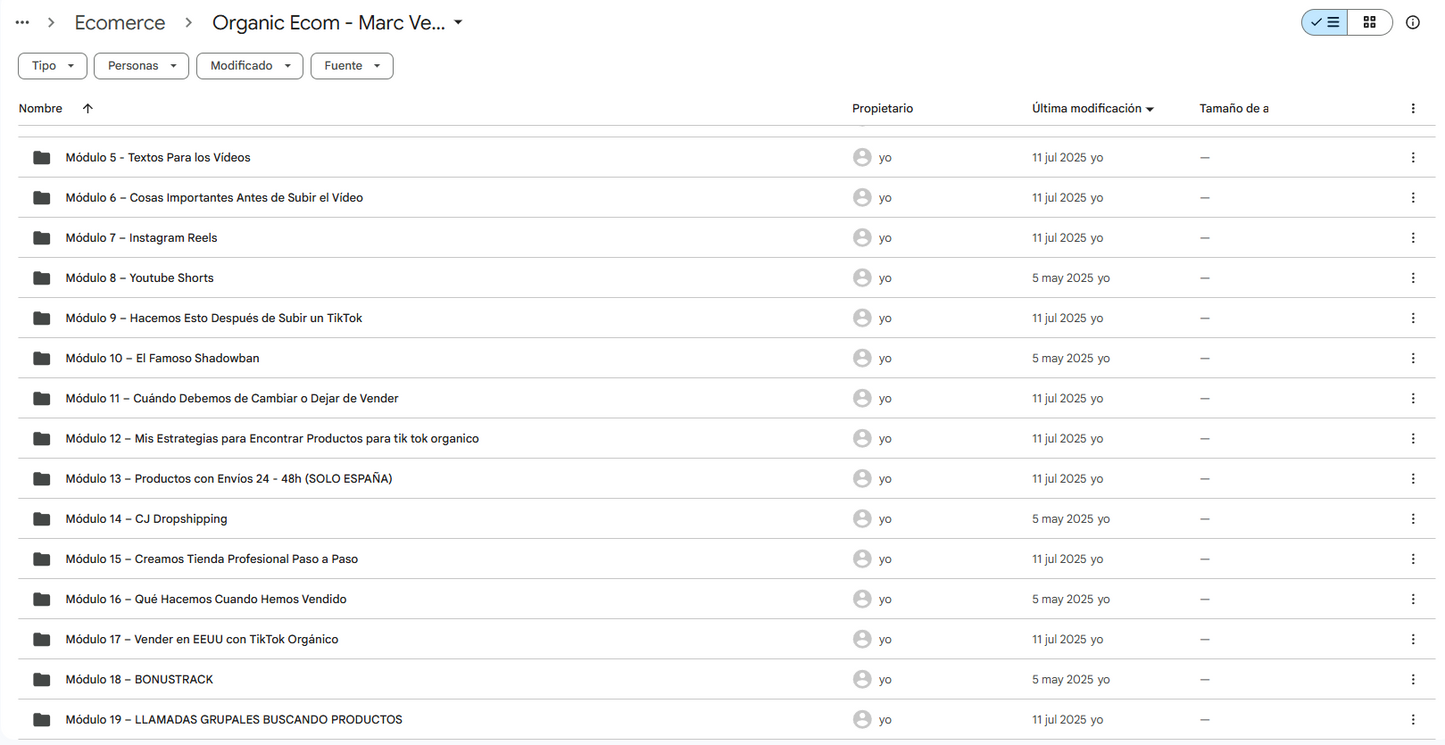Open Módulo 10 – El Famoso Shadowban
Screen dimensions: 1445x745
[162, 358]
